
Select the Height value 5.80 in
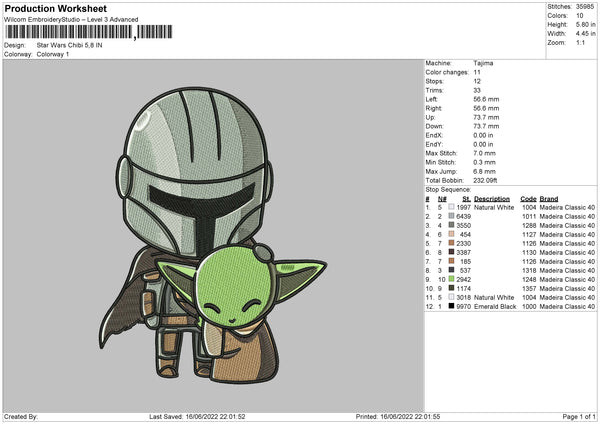(585, 24)
